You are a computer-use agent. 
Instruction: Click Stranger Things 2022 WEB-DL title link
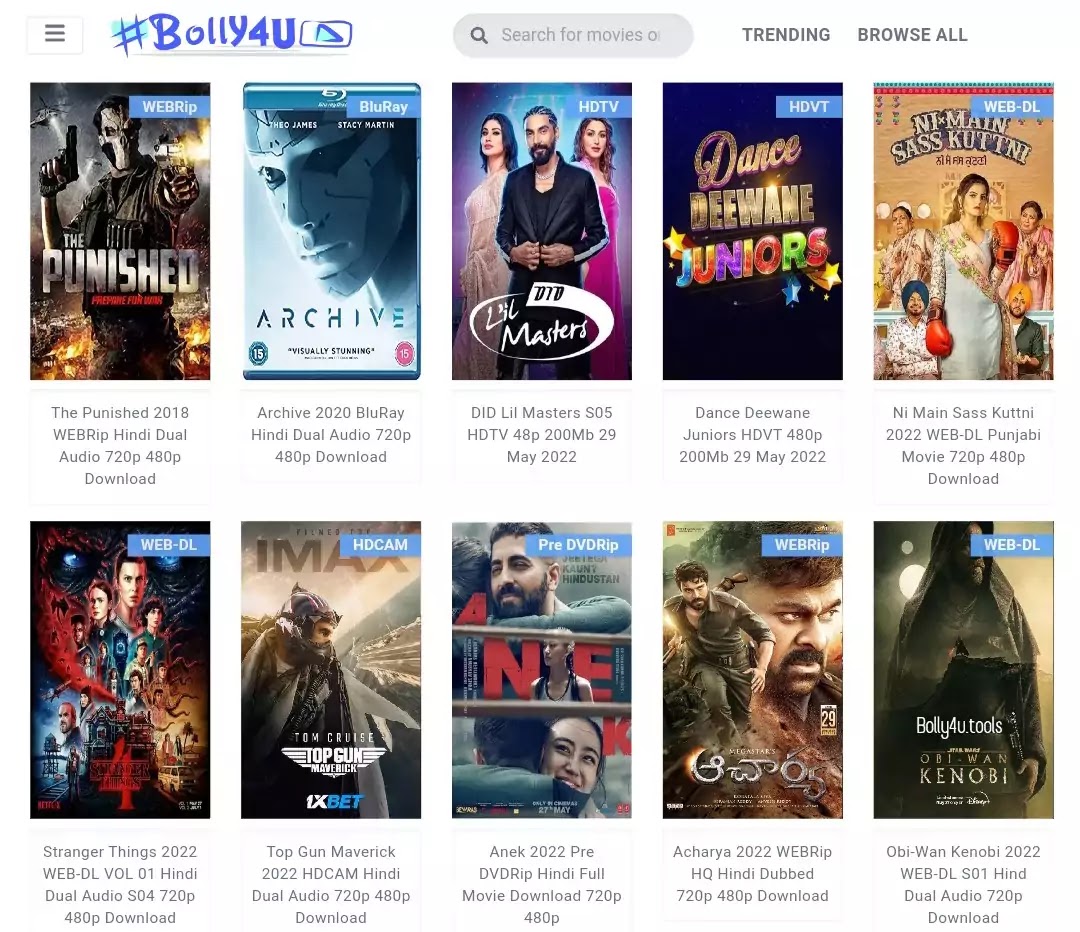click(120, 884)
